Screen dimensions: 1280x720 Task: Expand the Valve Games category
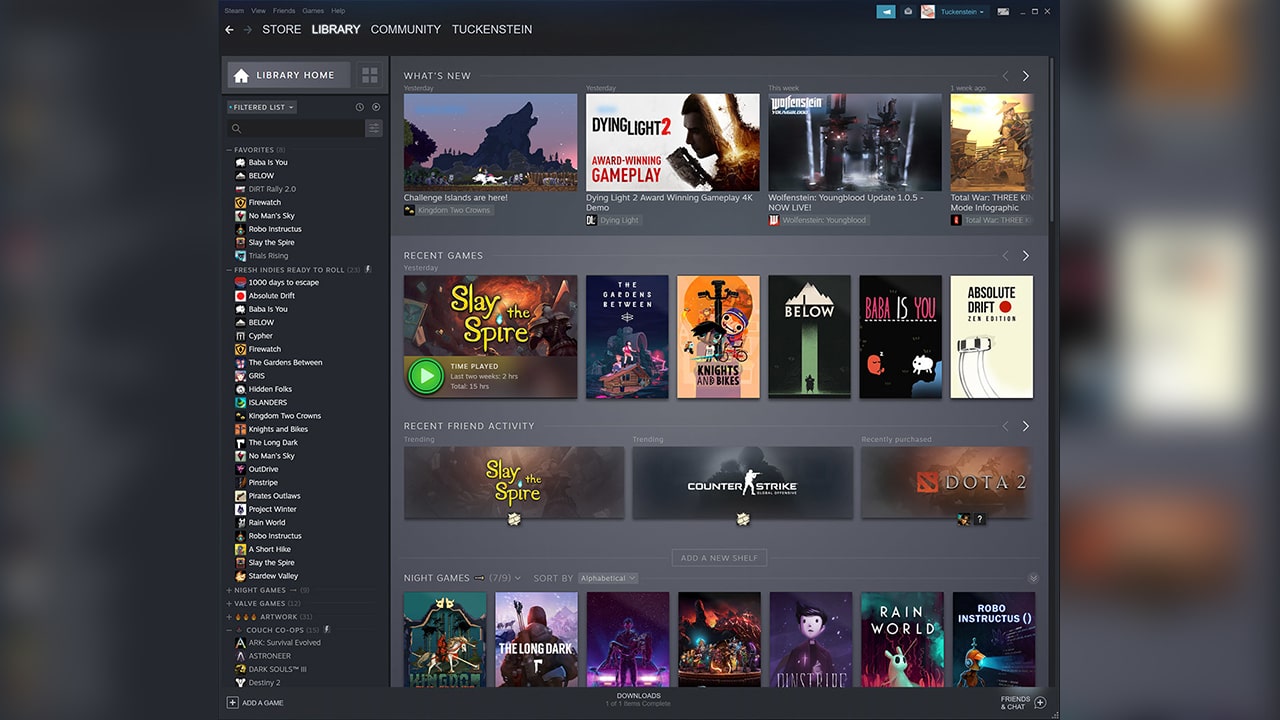(229, 603)
